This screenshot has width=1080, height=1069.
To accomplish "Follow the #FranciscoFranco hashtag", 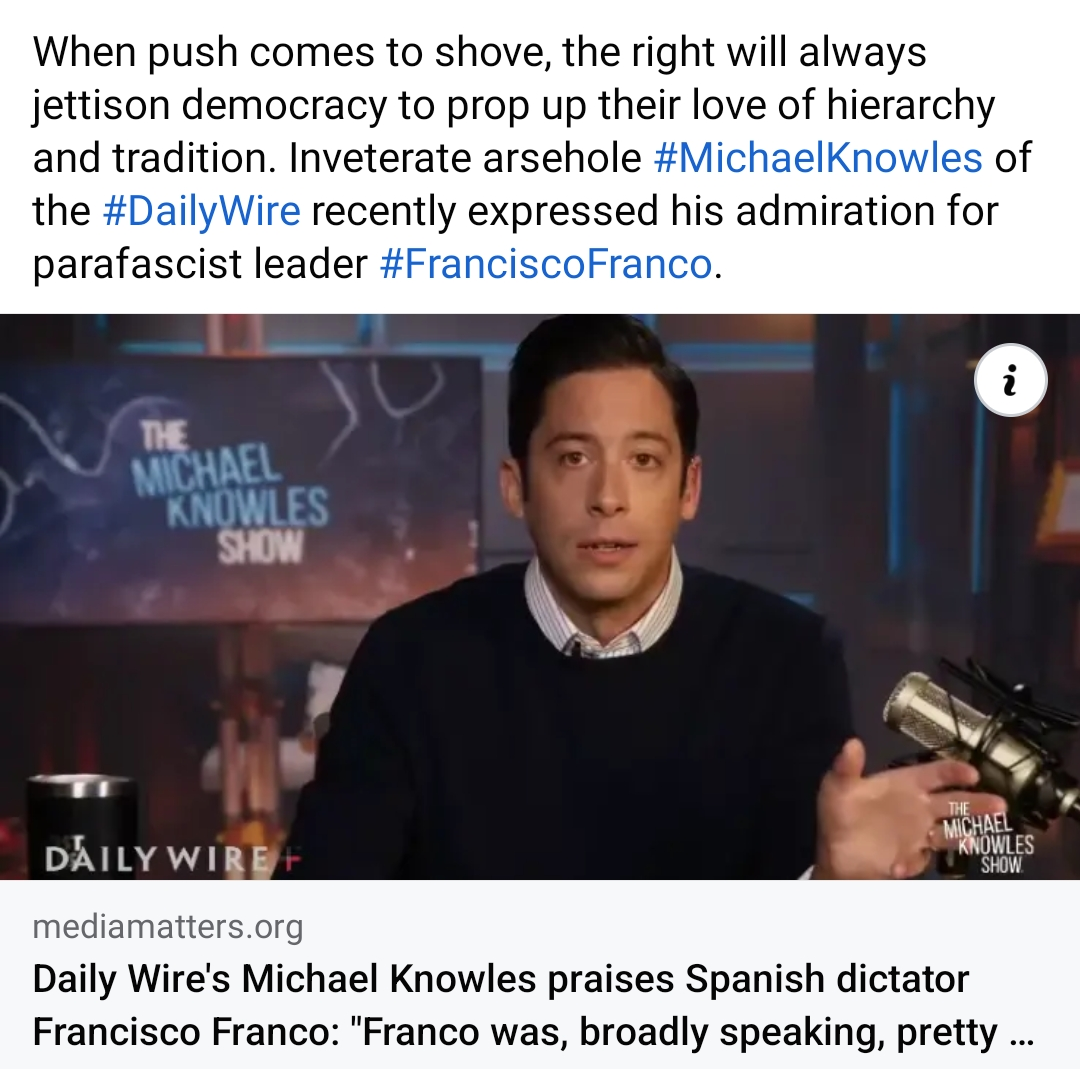I will [546, 264].
